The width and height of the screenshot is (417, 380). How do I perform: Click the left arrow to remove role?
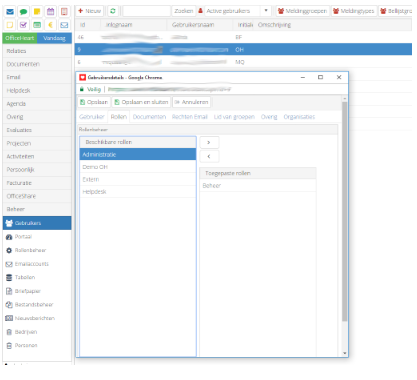[209, 156]
